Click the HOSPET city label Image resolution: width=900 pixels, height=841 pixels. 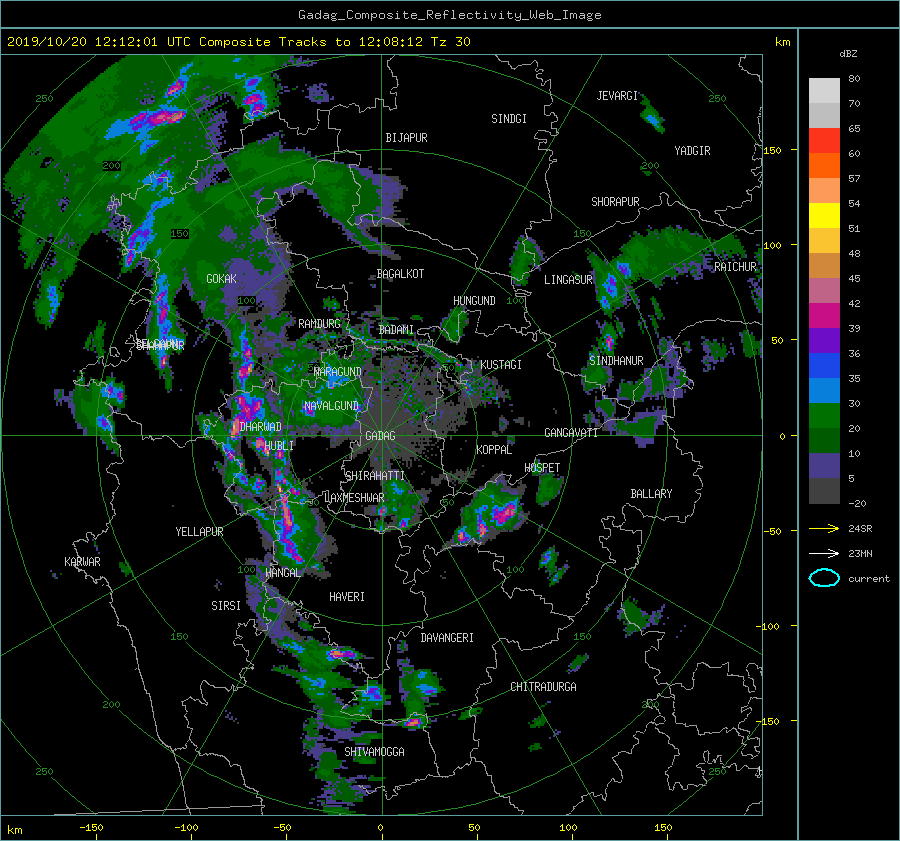click(x=542, y=468)
